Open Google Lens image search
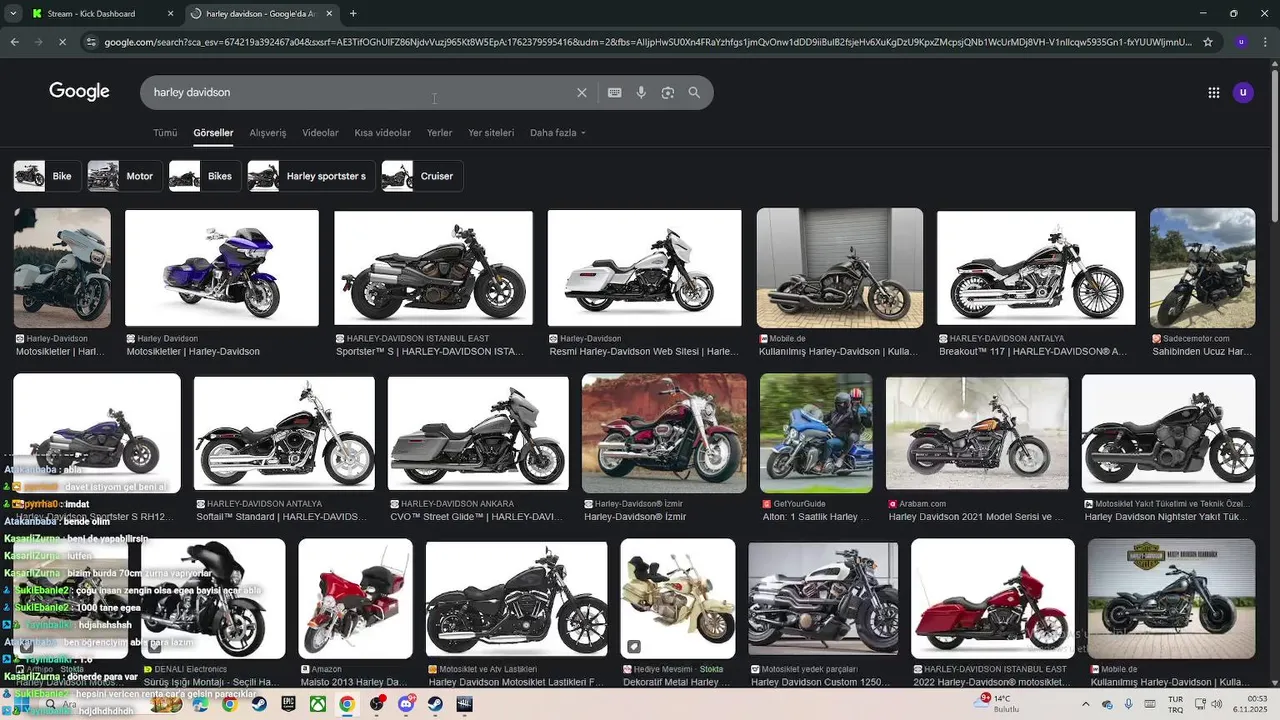 click(667, 92)
